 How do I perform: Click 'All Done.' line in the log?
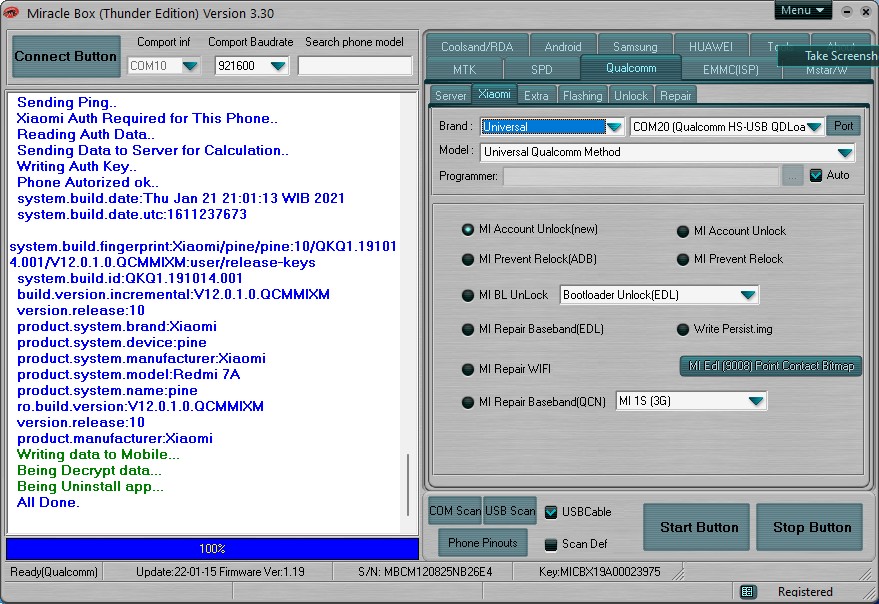[49, 502]
